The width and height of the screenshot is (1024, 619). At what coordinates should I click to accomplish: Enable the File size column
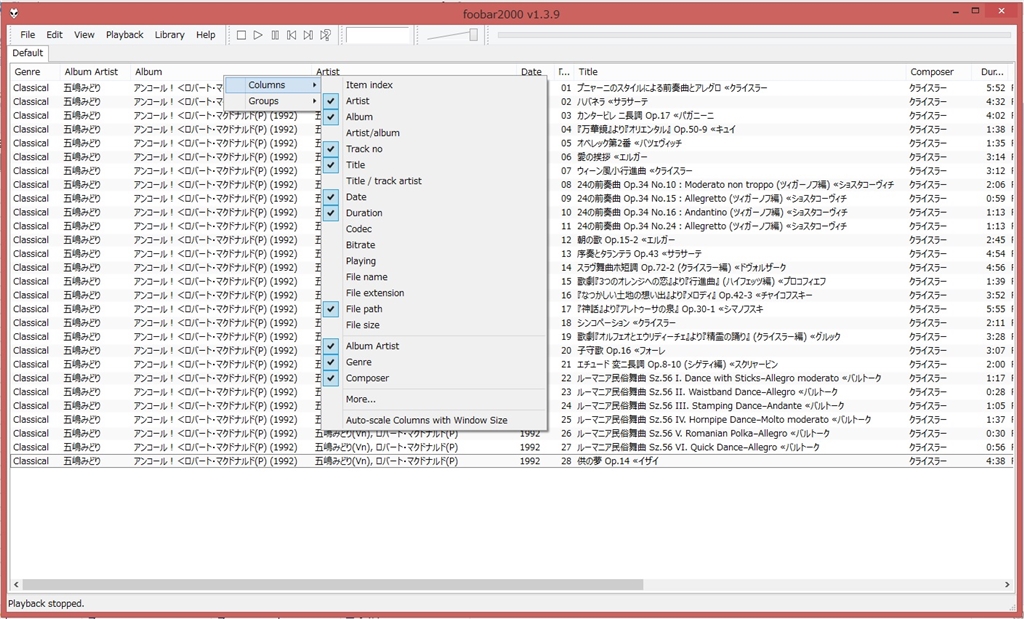tap(434, 325)
